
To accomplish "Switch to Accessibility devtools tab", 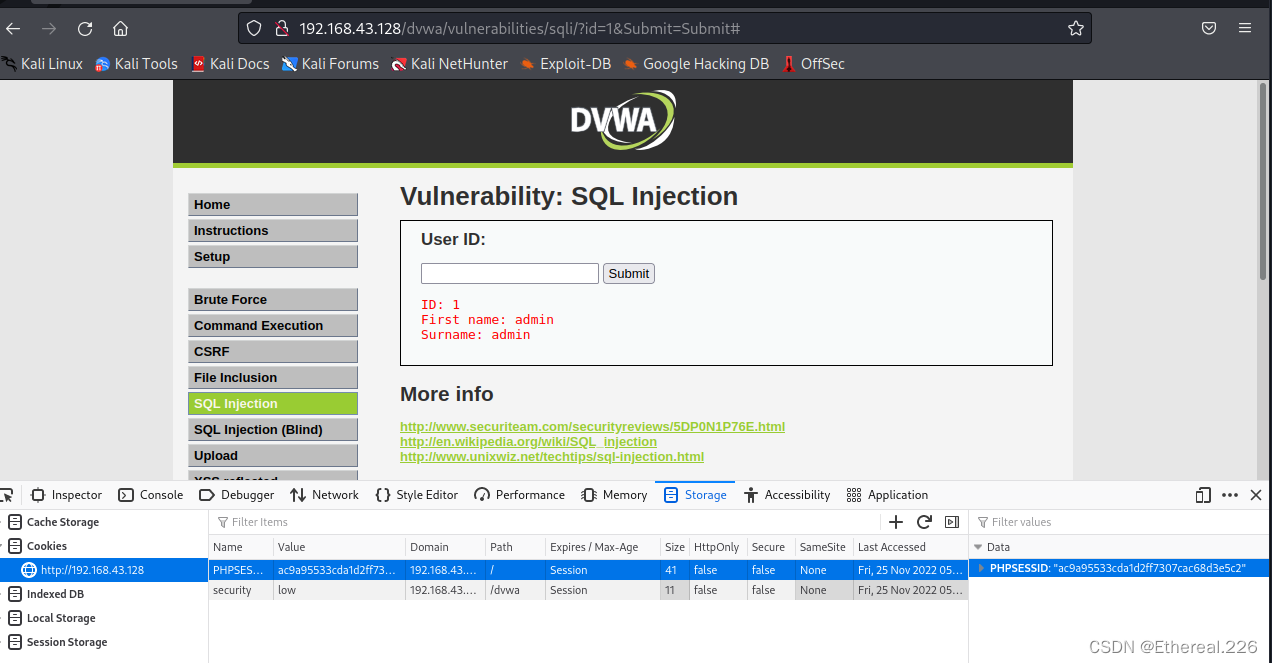I will 787,495.
